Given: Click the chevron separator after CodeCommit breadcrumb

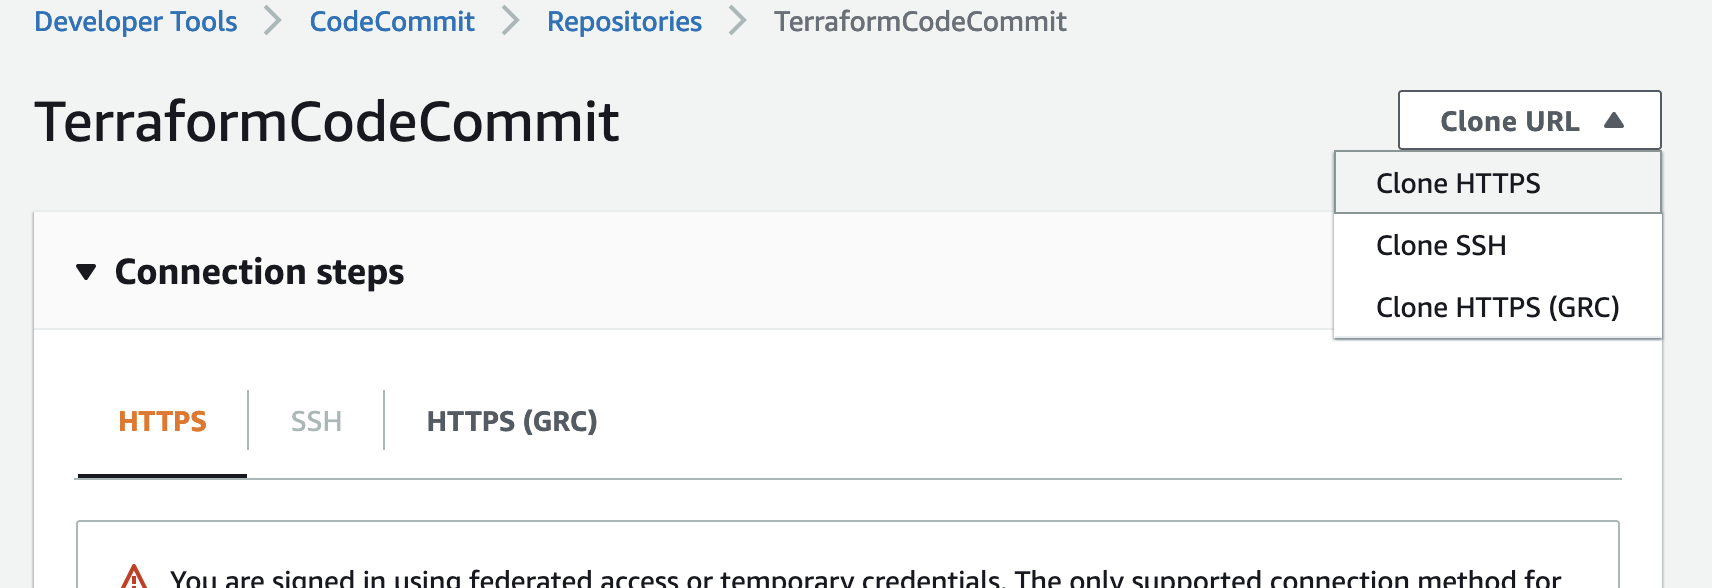Looking at the screenshot, I should point(510,20).
